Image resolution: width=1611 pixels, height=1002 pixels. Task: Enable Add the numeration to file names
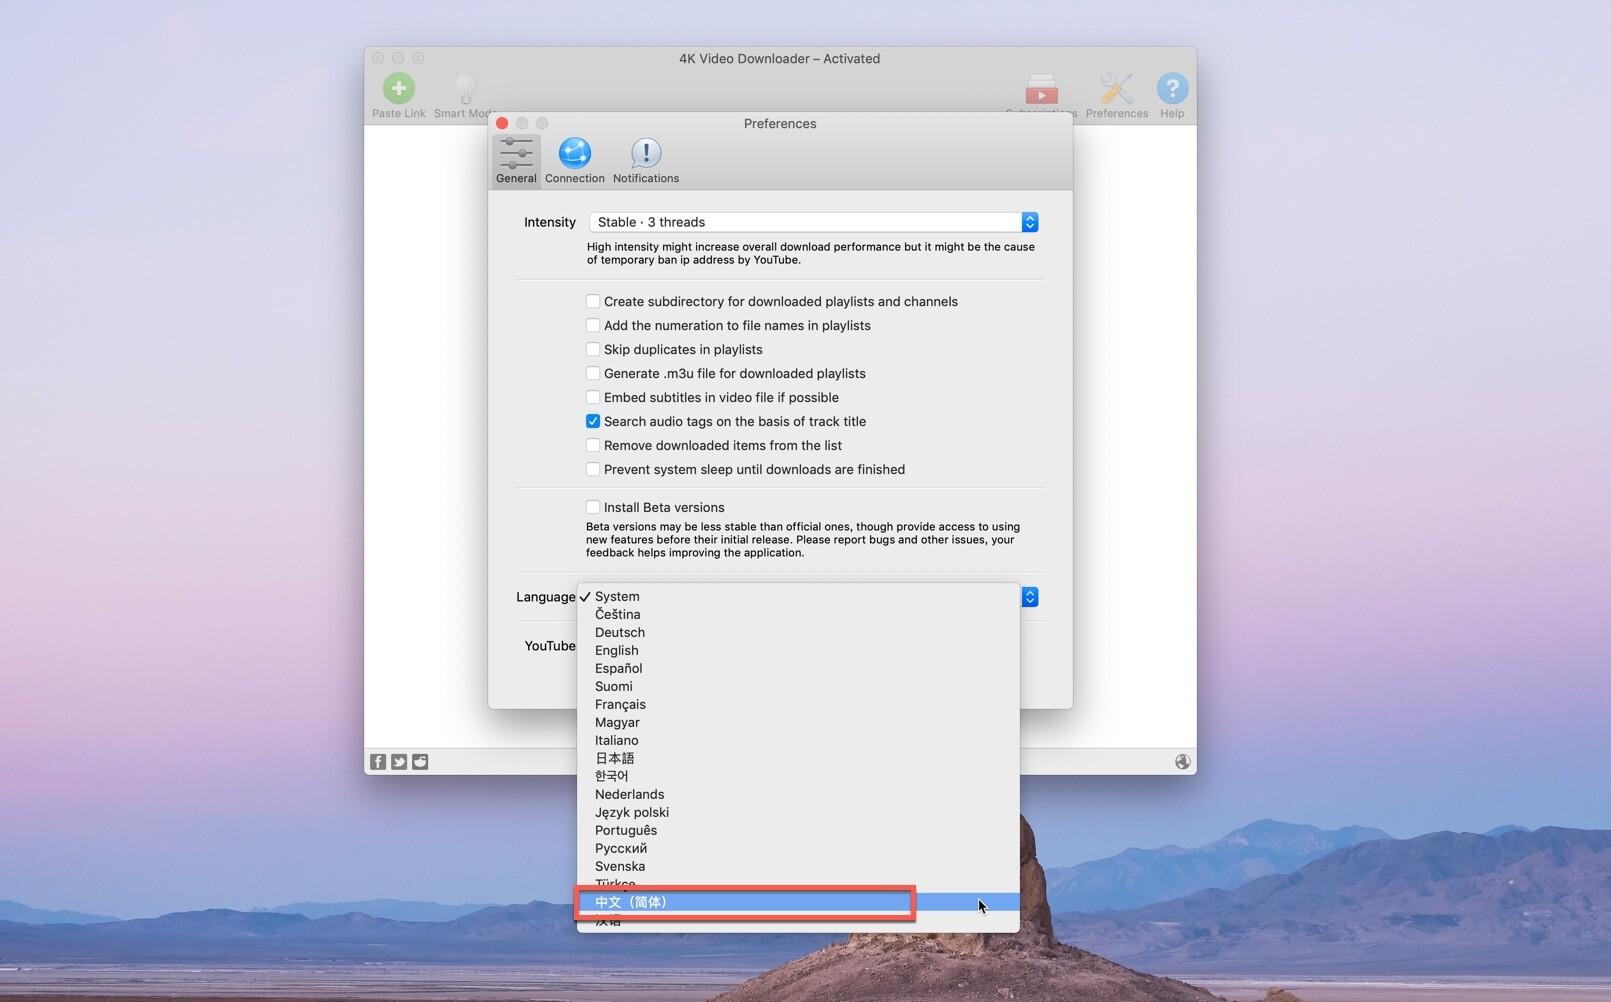593,325
